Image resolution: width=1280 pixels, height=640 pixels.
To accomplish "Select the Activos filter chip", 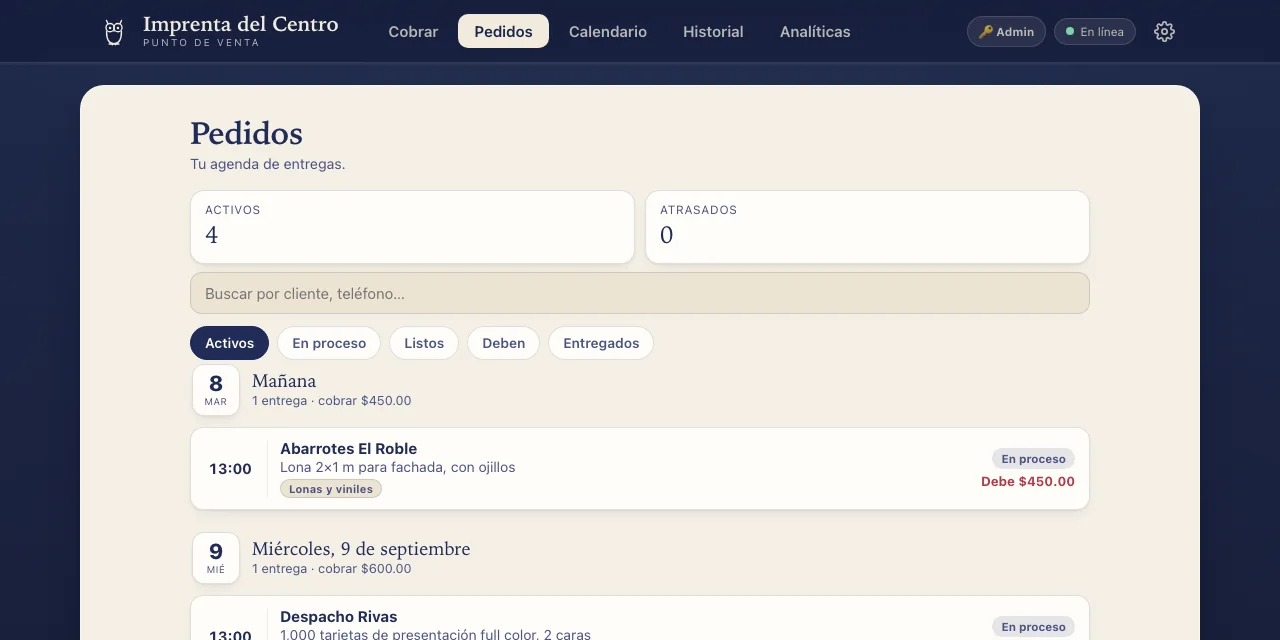I will click(229, 343).
